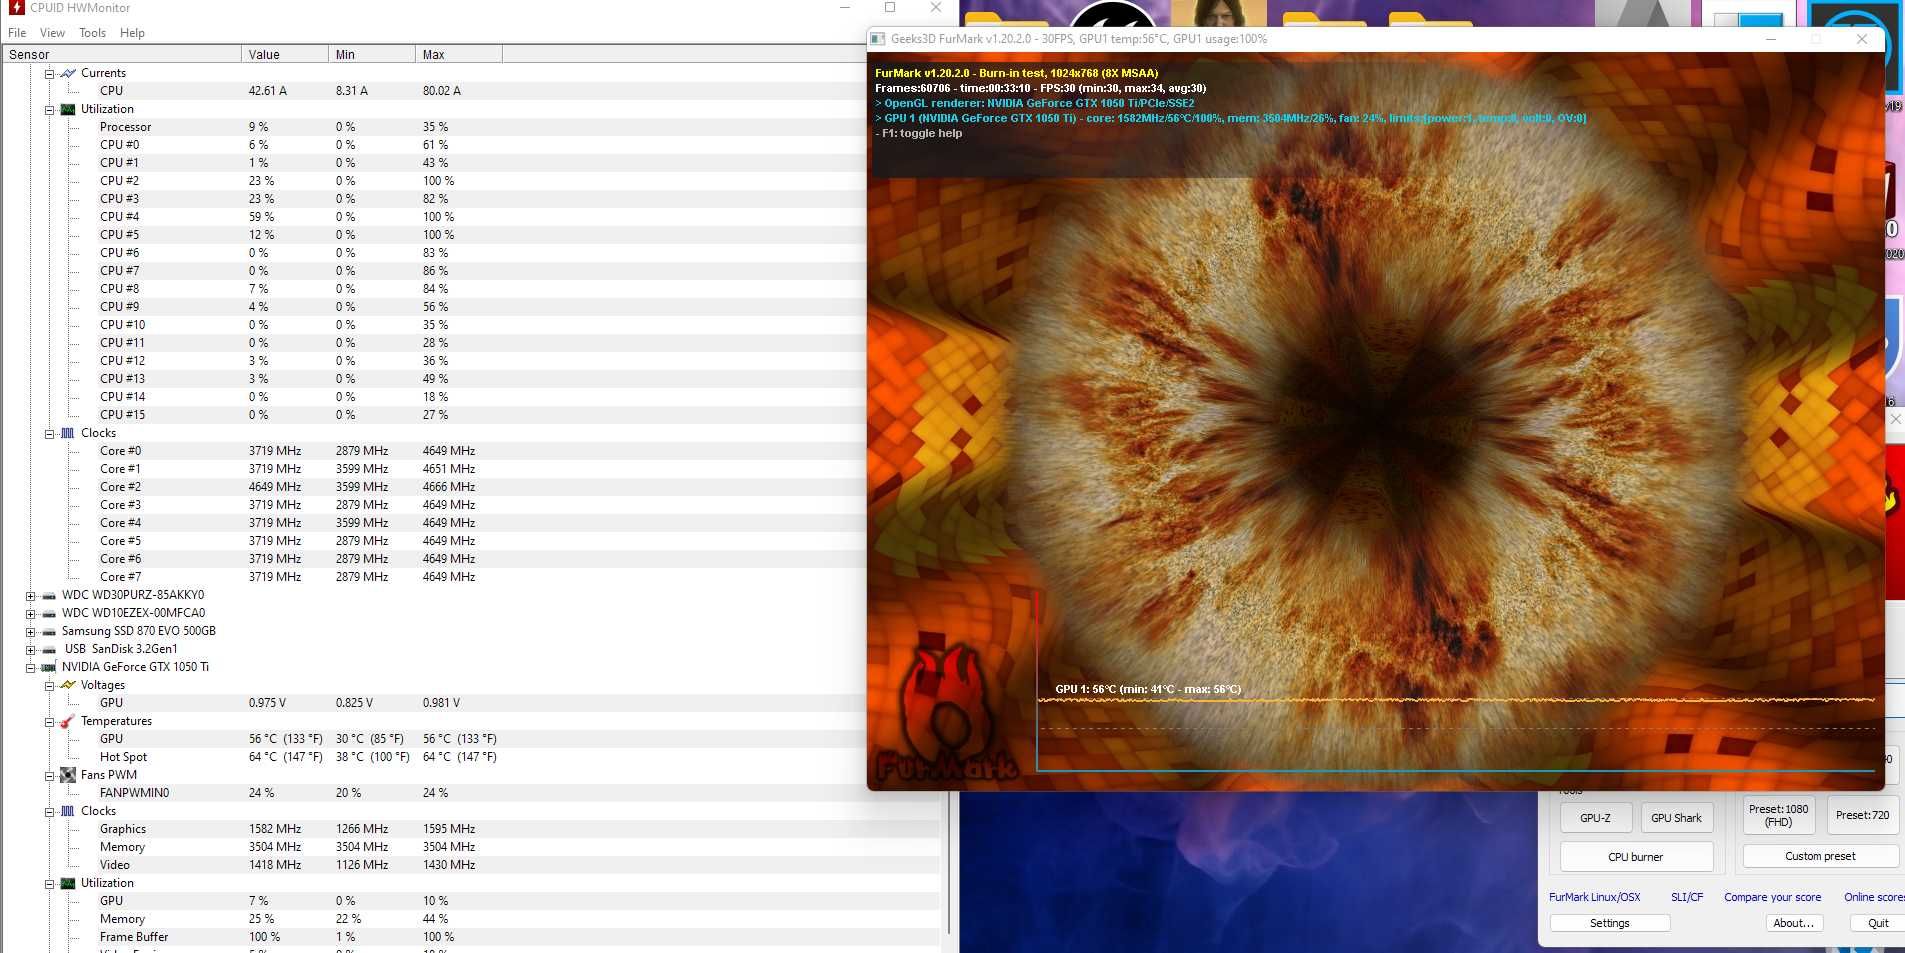Click the FurMark window title bar icon
Image resolution: width=1905 pixels, height=953 pixels.
pyautogui.click(x=878, y=39)
